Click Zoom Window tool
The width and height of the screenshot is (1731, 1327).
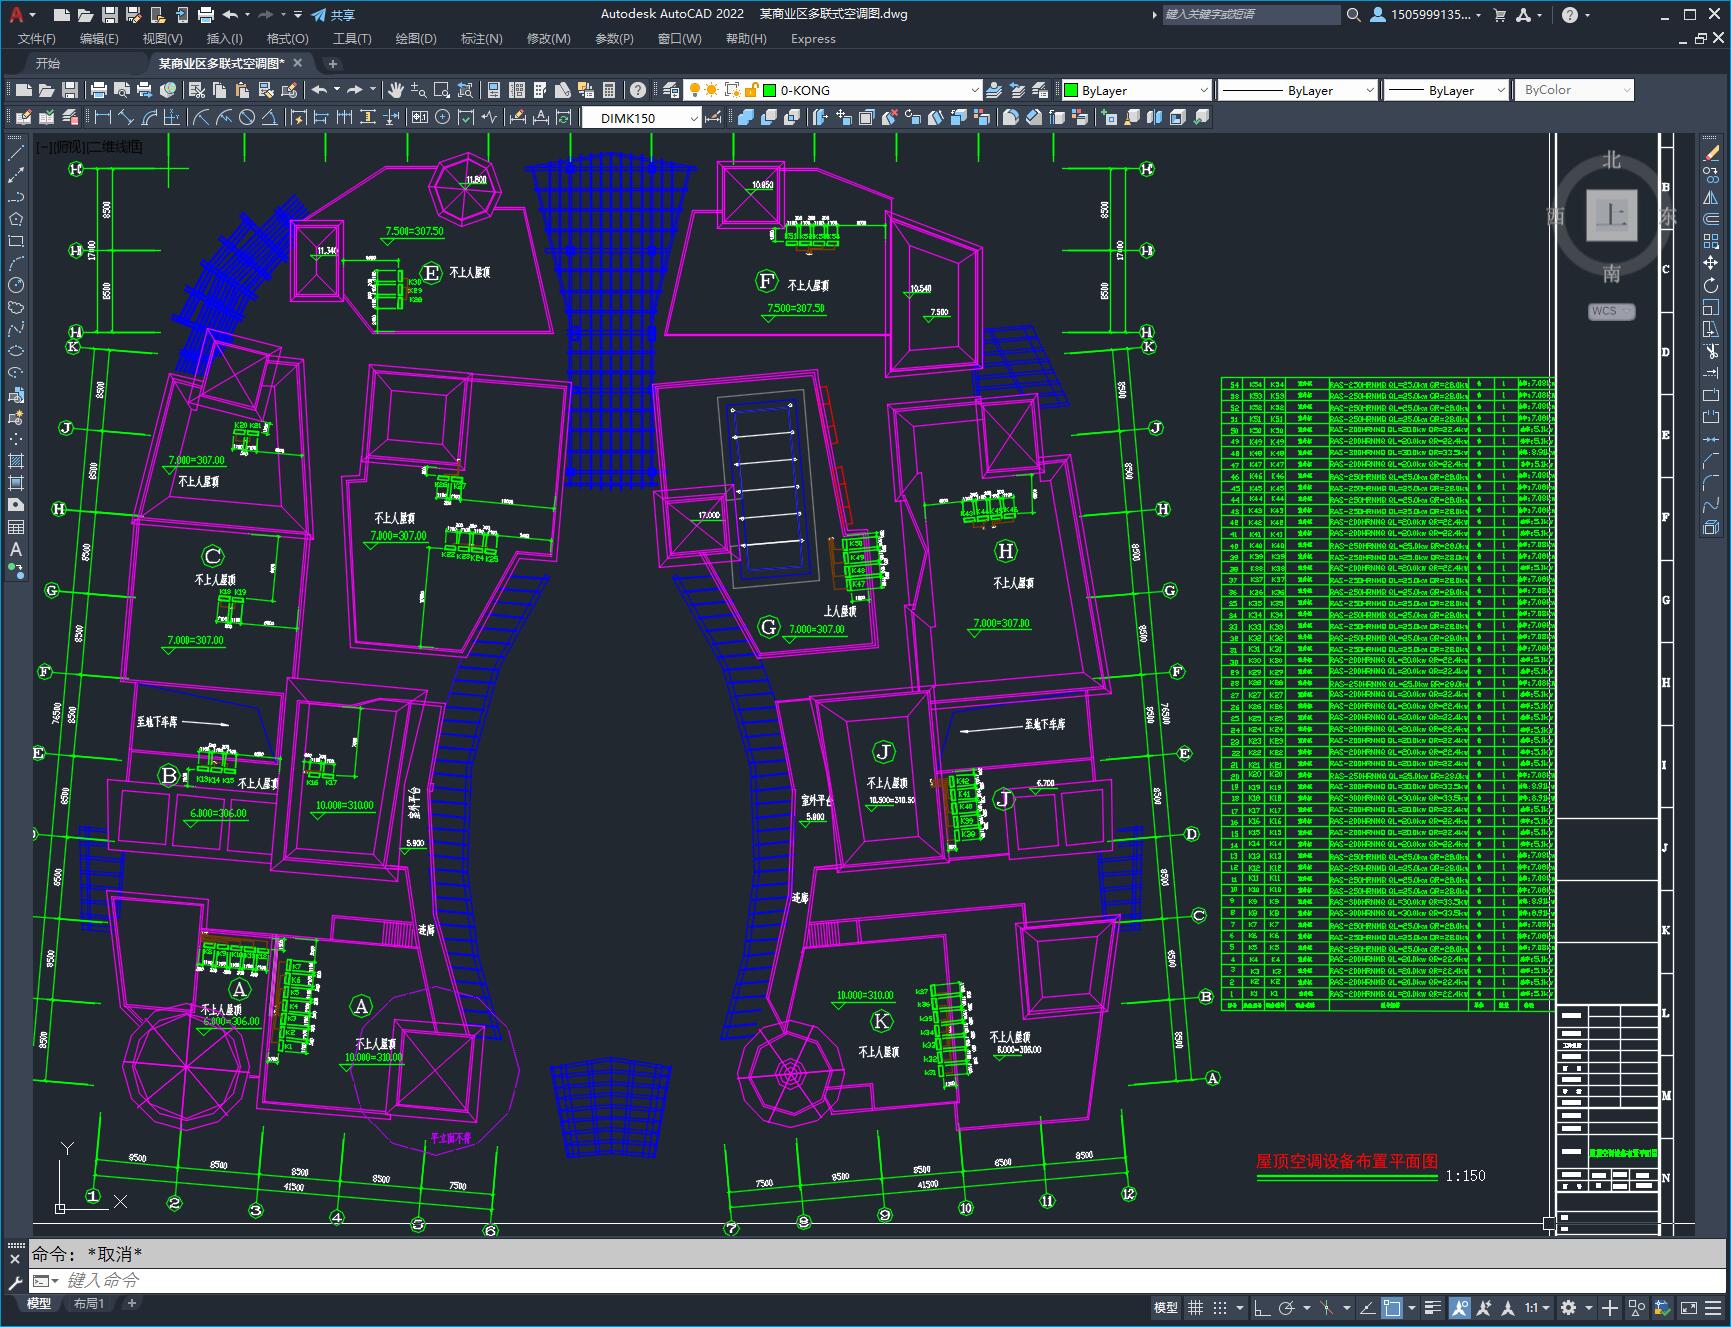coord(441,90)
